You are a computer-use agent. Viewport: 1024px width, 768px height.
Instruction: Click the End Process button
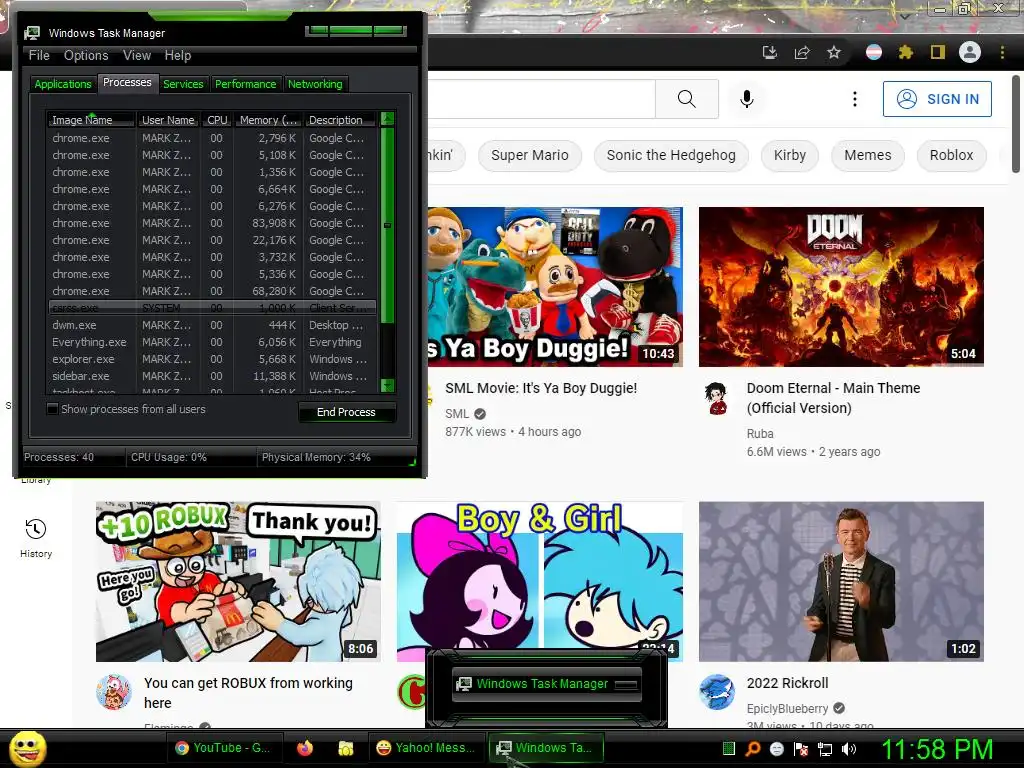[346, 412]
